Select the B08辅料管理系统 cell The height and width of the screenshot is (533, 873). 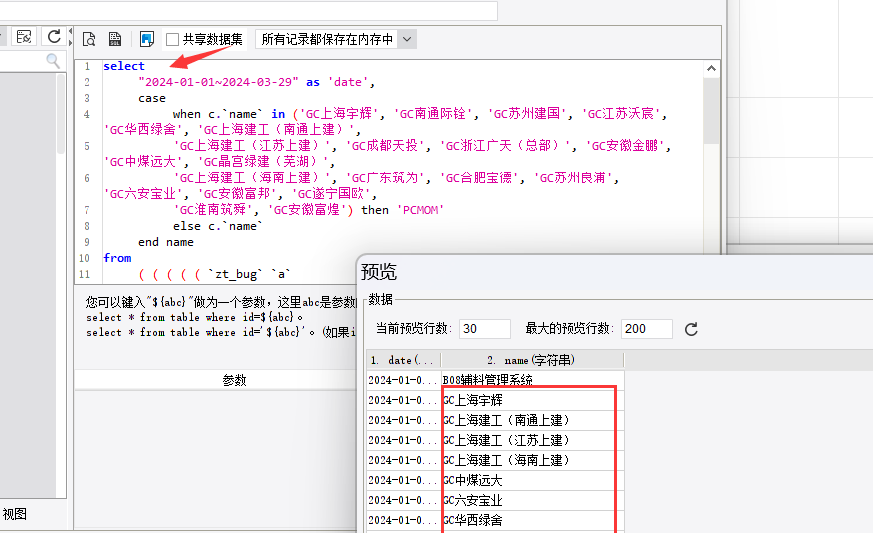click(x=532, y=380)
